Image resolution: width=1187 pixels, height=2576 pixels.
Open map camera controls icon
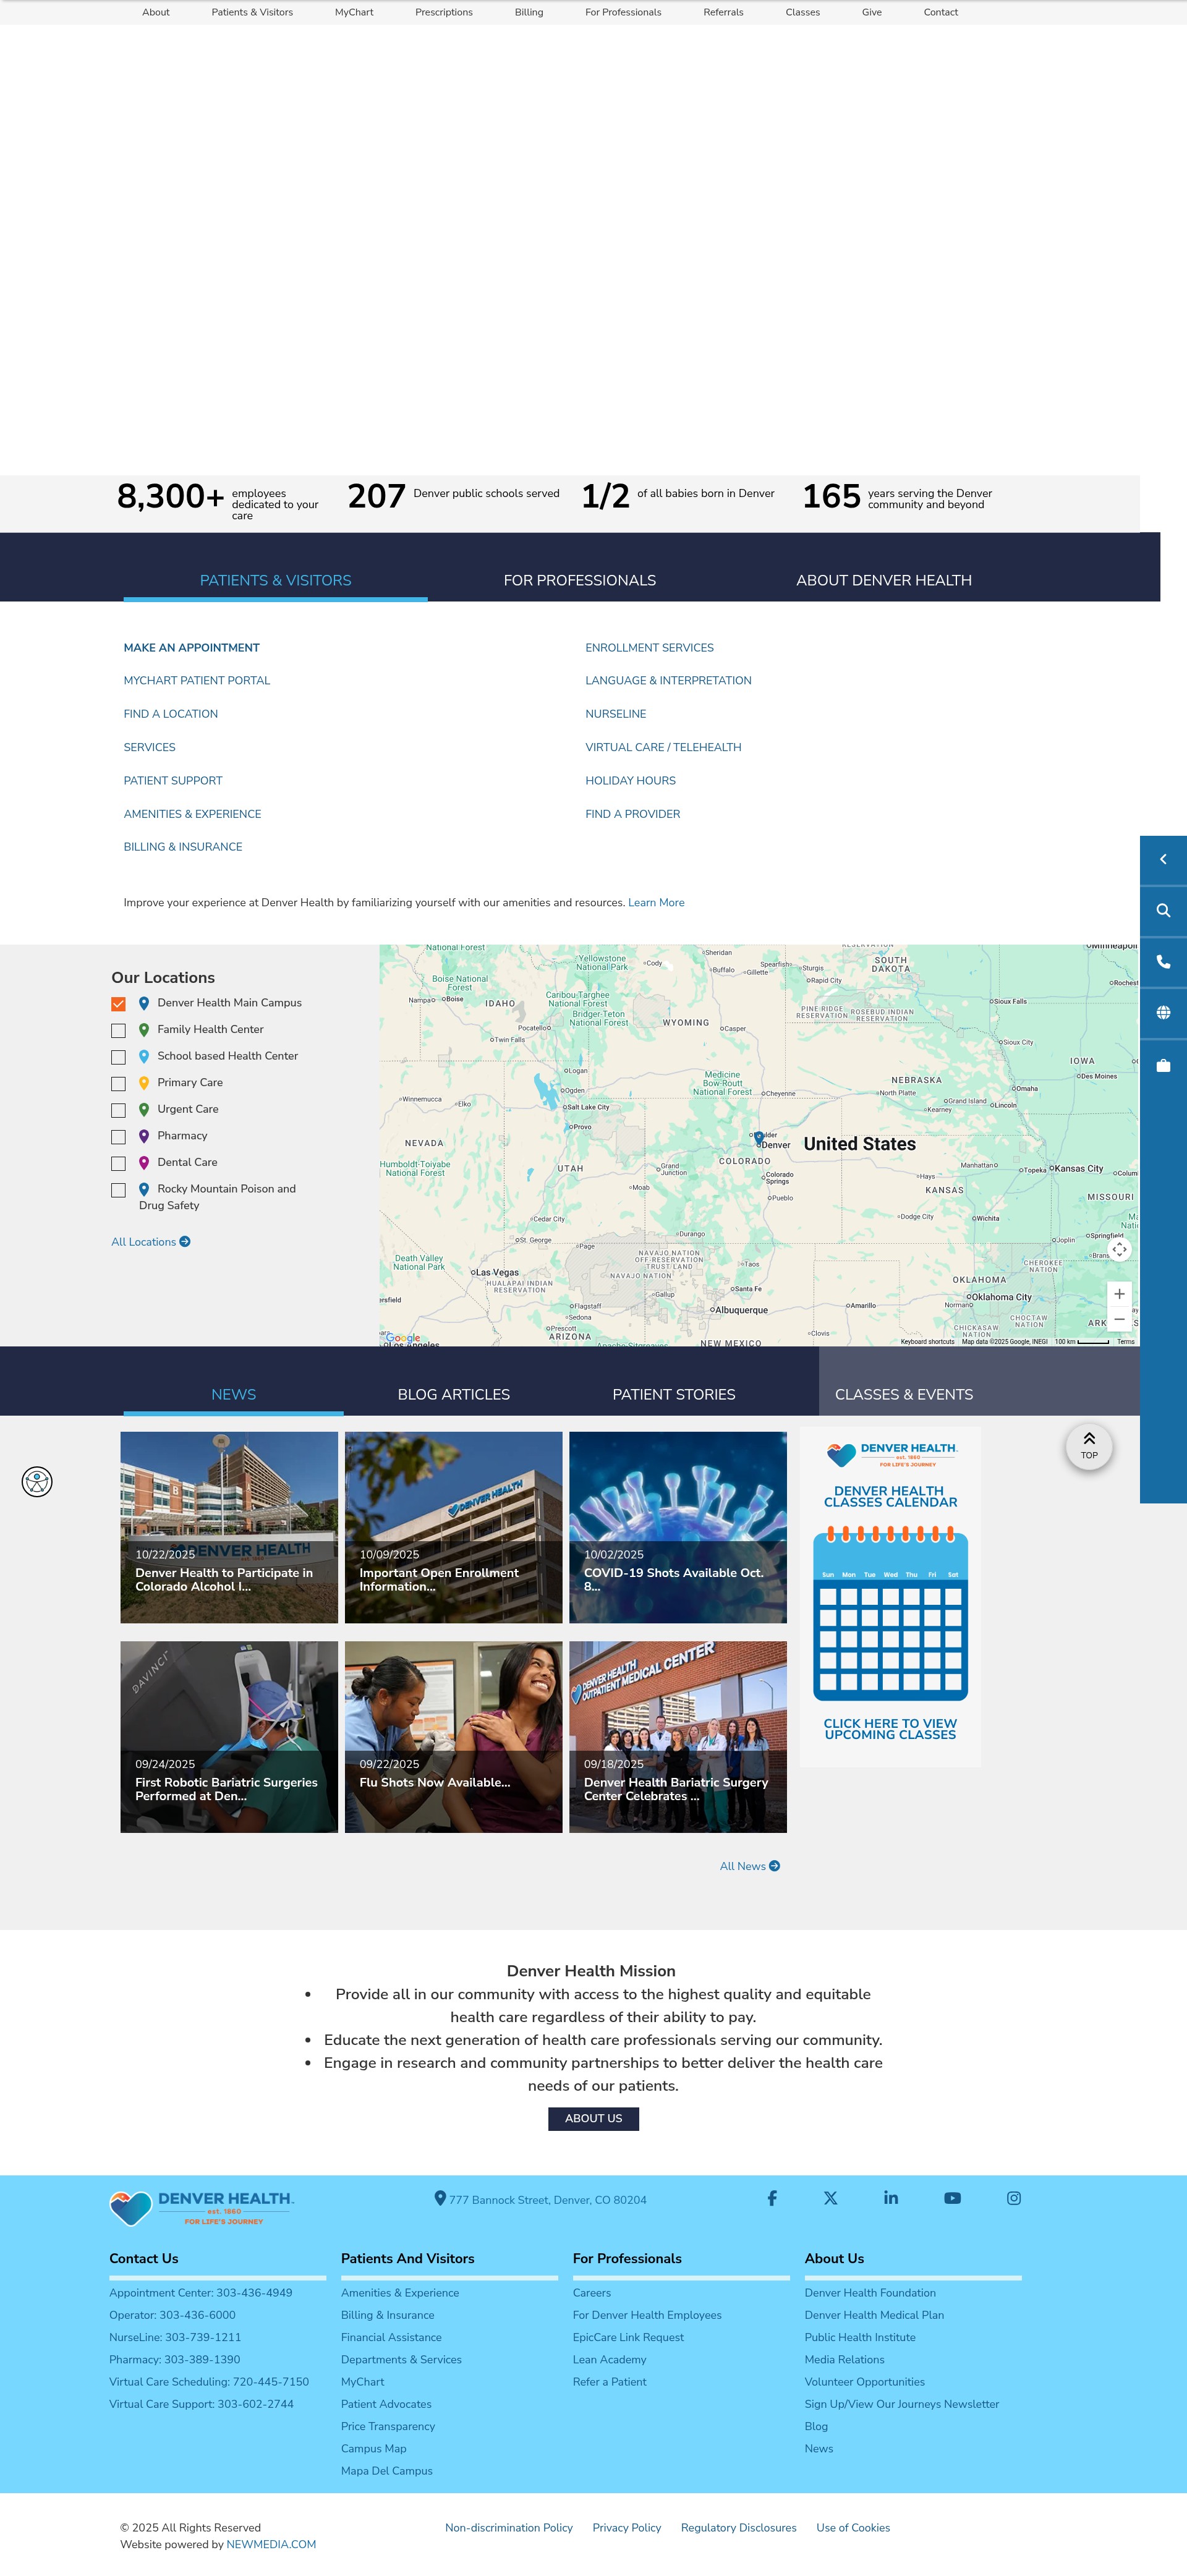1119,1249
